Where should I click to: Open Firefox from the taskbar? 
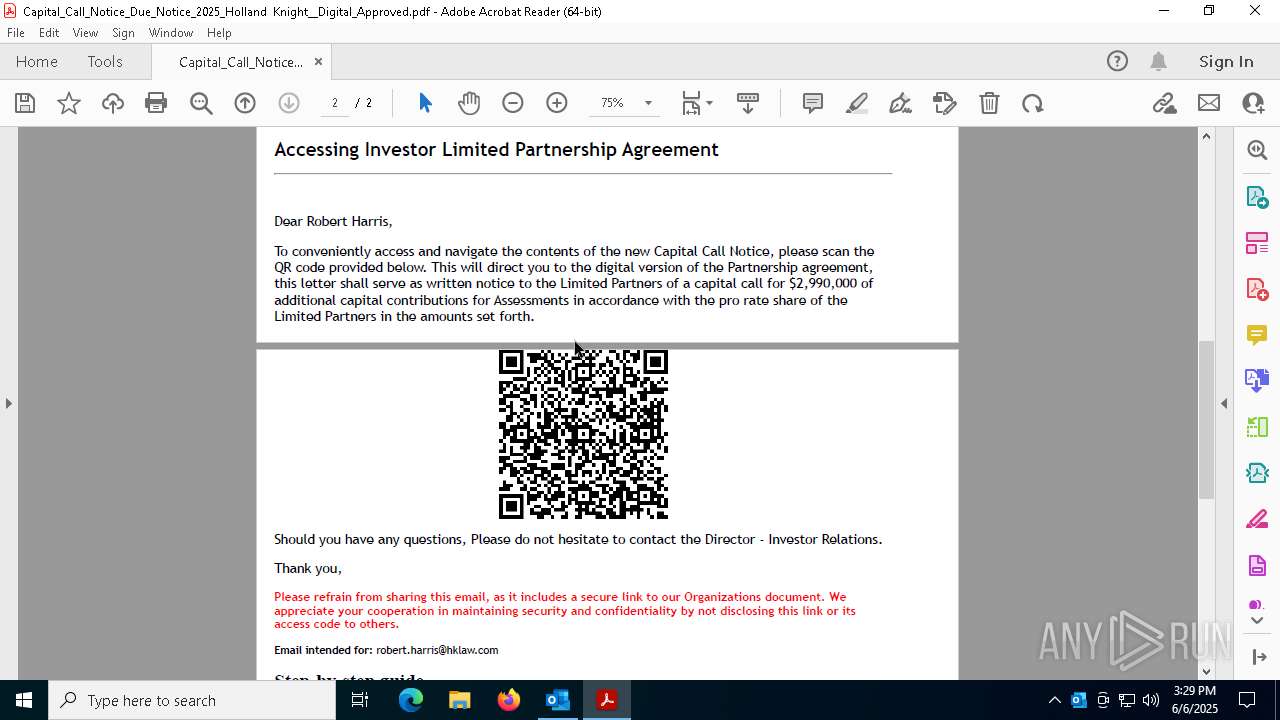(x=509, y=700)
